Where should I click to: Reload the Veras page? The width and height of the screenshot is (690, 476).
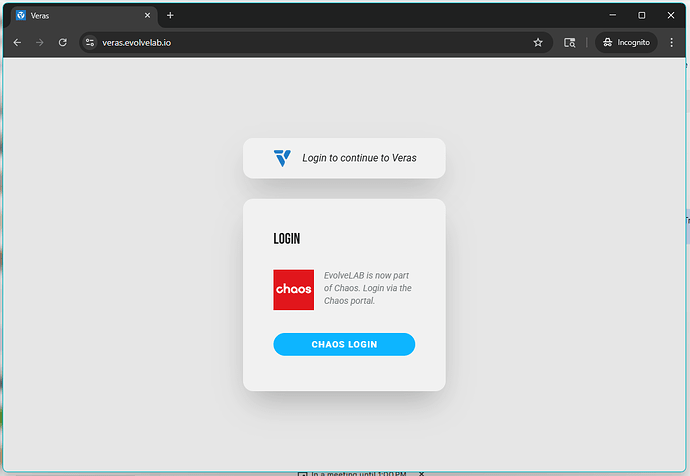62,42
